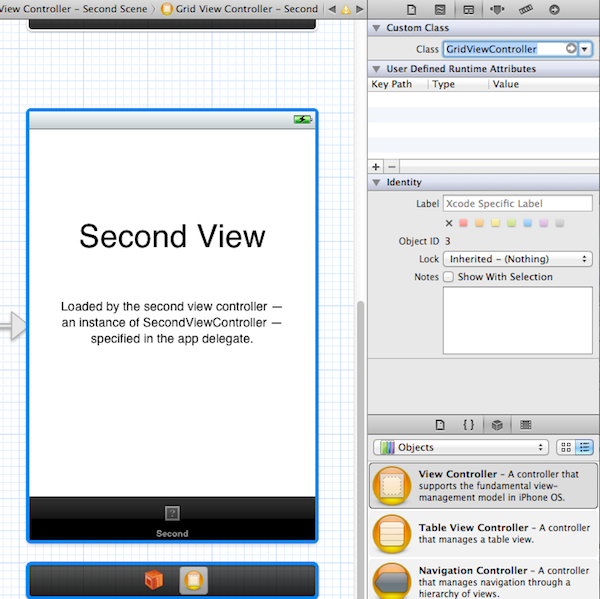600x599 pixels.
Task: Choose the green label color
Action: click(x=512, y=223)
